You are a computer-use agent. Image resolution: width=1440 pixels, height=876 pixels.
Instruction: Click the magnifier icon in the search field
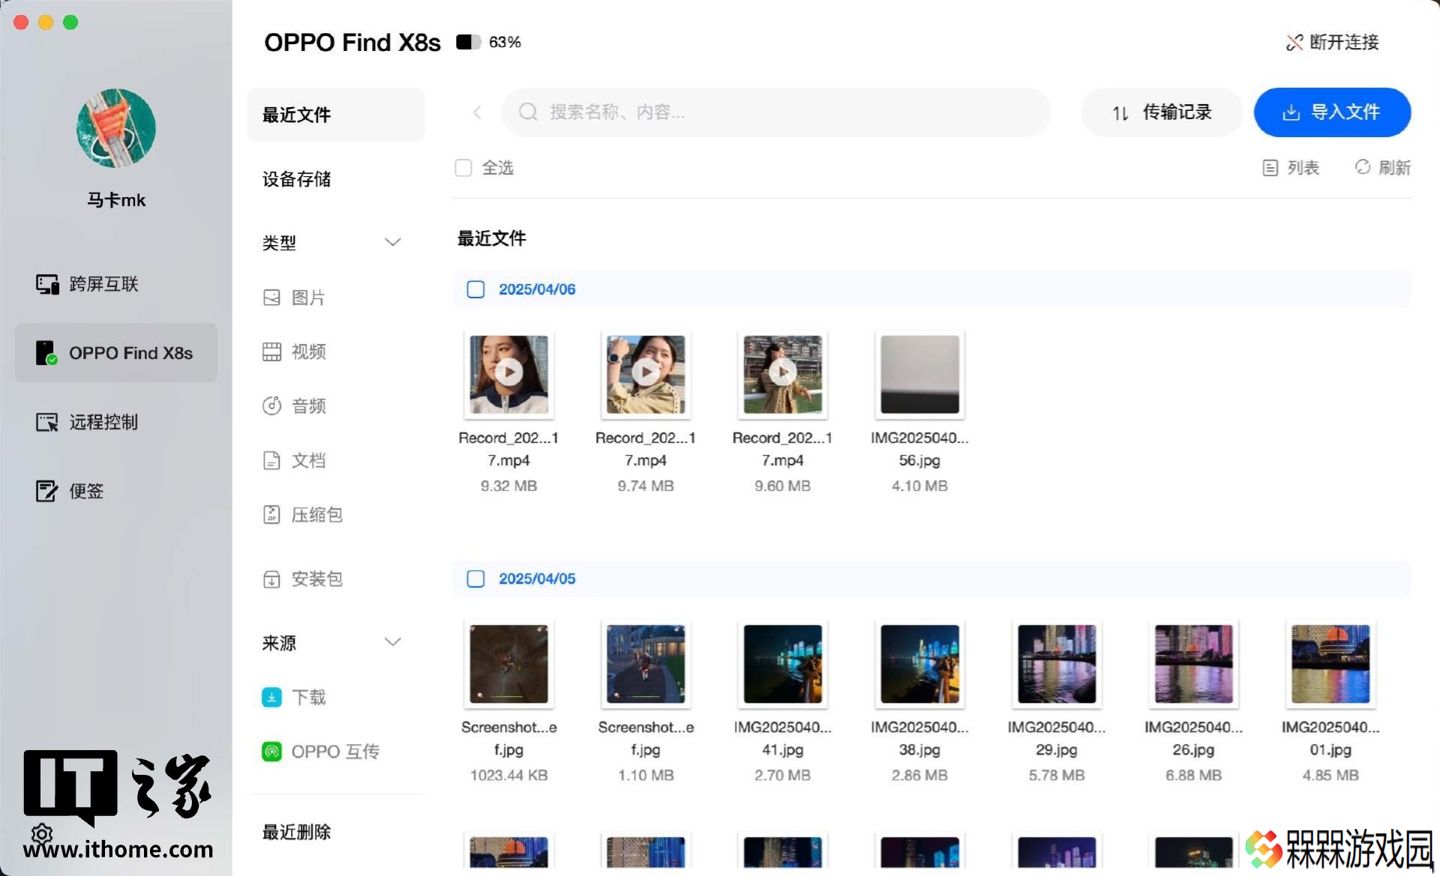[x=528, y=112]
